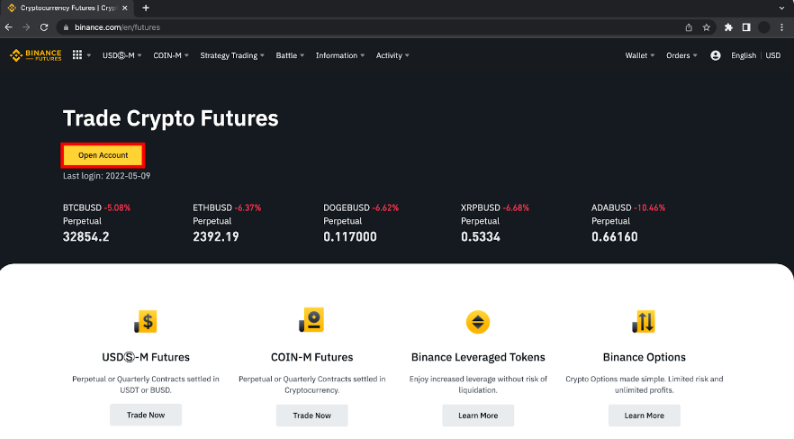
Task: Bookmark this page with star icon
Action: coord(706,27)
